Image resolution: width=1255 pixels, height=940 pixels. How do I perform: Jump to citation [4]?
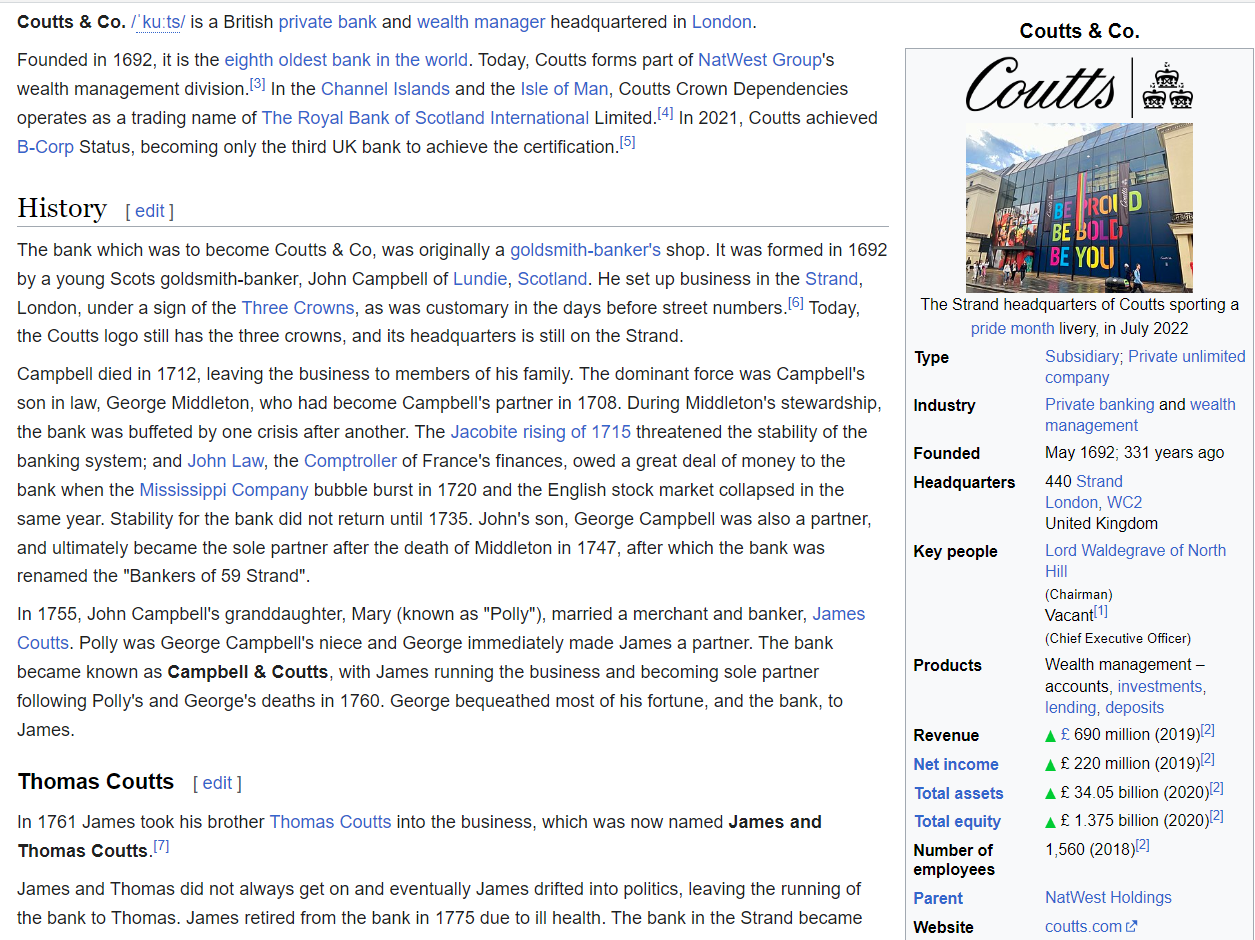(x=665, y=112)
